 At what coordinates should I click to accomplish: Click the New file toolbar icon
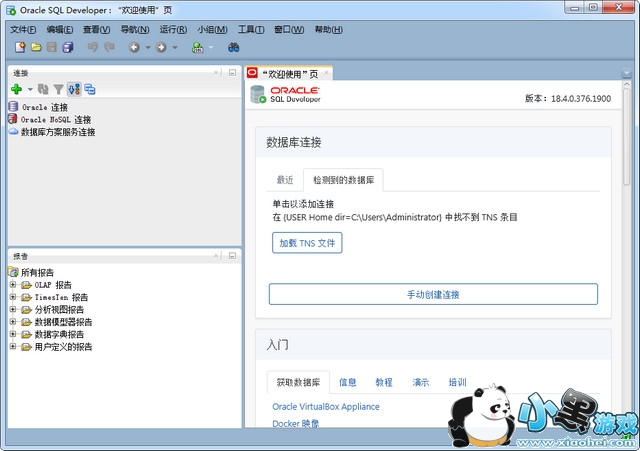click(x=20, y=47)
